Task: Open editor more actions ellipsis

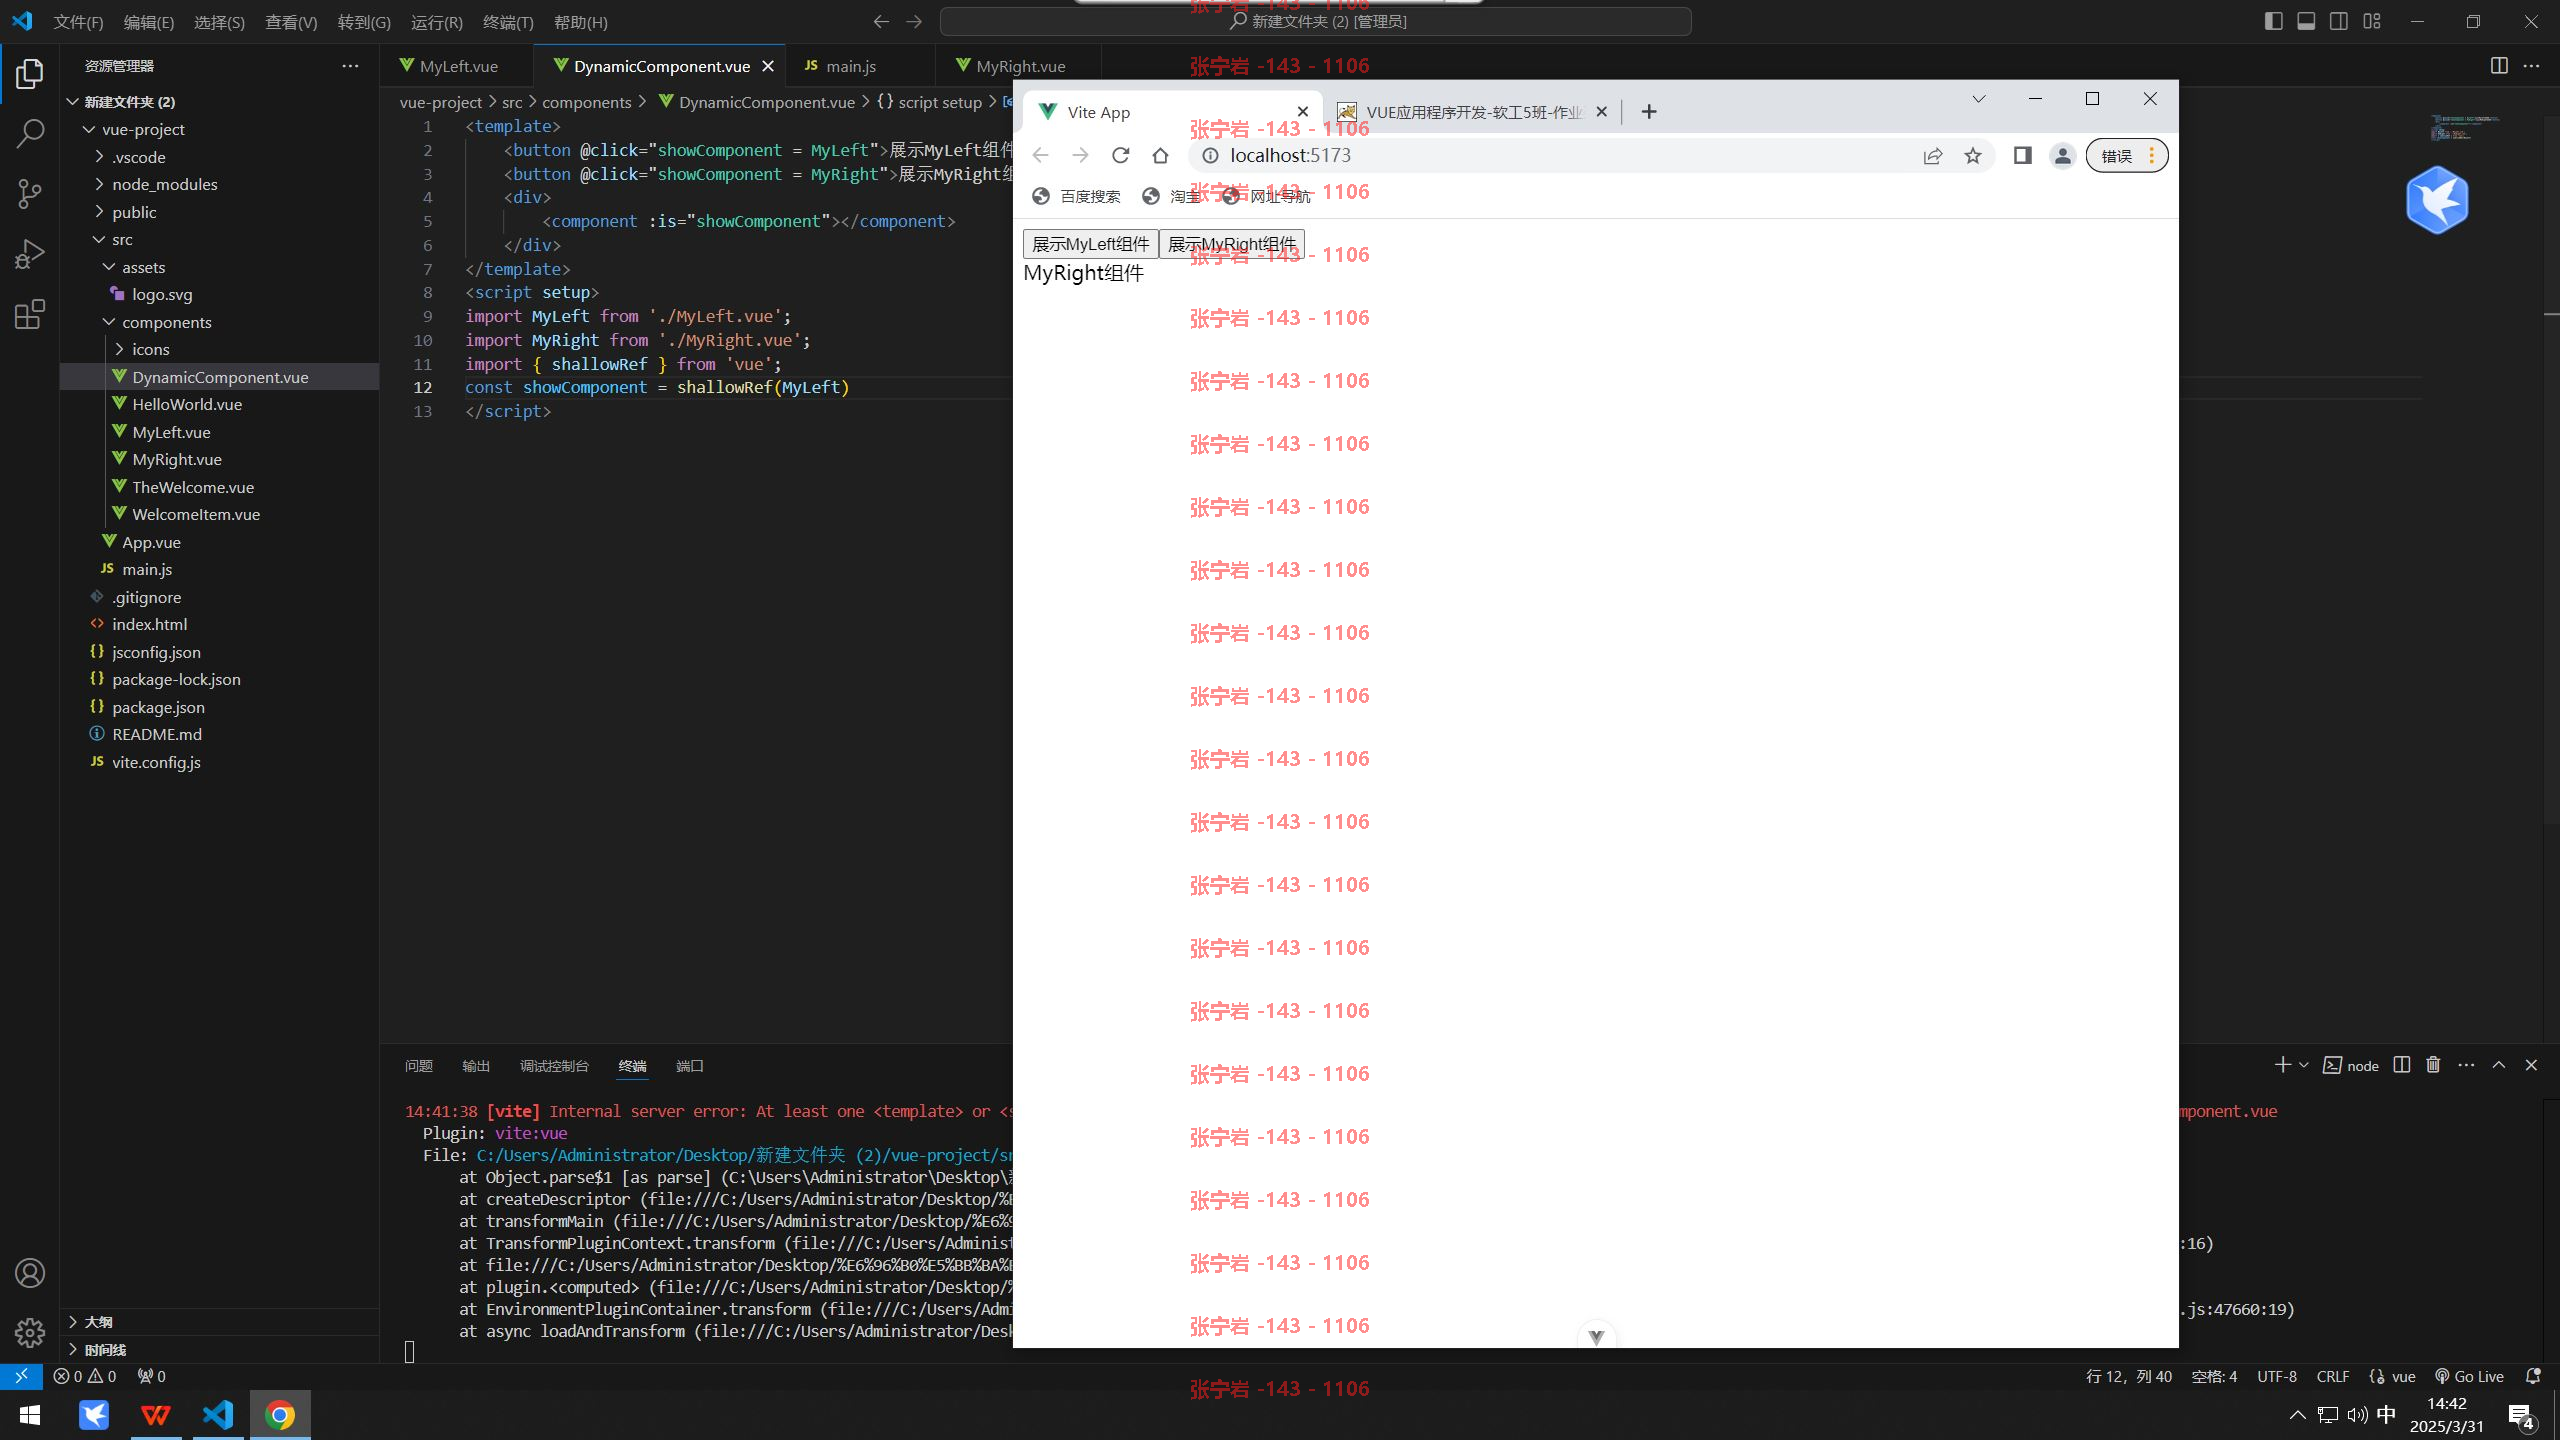Action: tap(2531, 66)
